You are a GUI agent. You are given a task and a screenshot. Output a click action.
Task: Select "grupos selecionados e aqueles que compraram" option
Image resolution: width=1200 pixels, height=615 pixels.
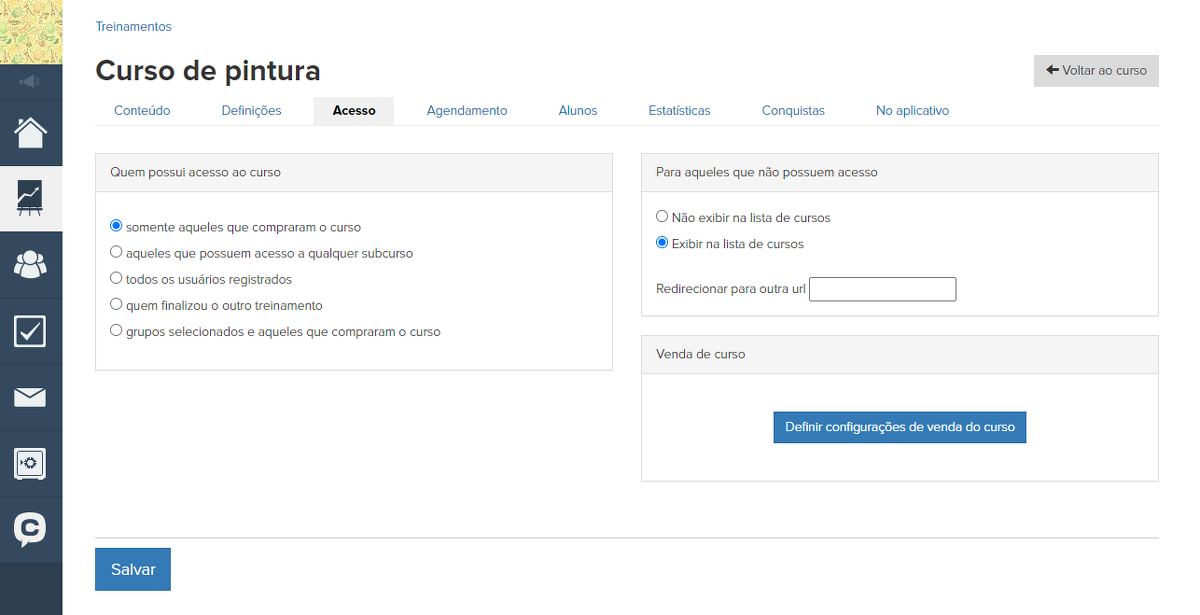[116, 331]
